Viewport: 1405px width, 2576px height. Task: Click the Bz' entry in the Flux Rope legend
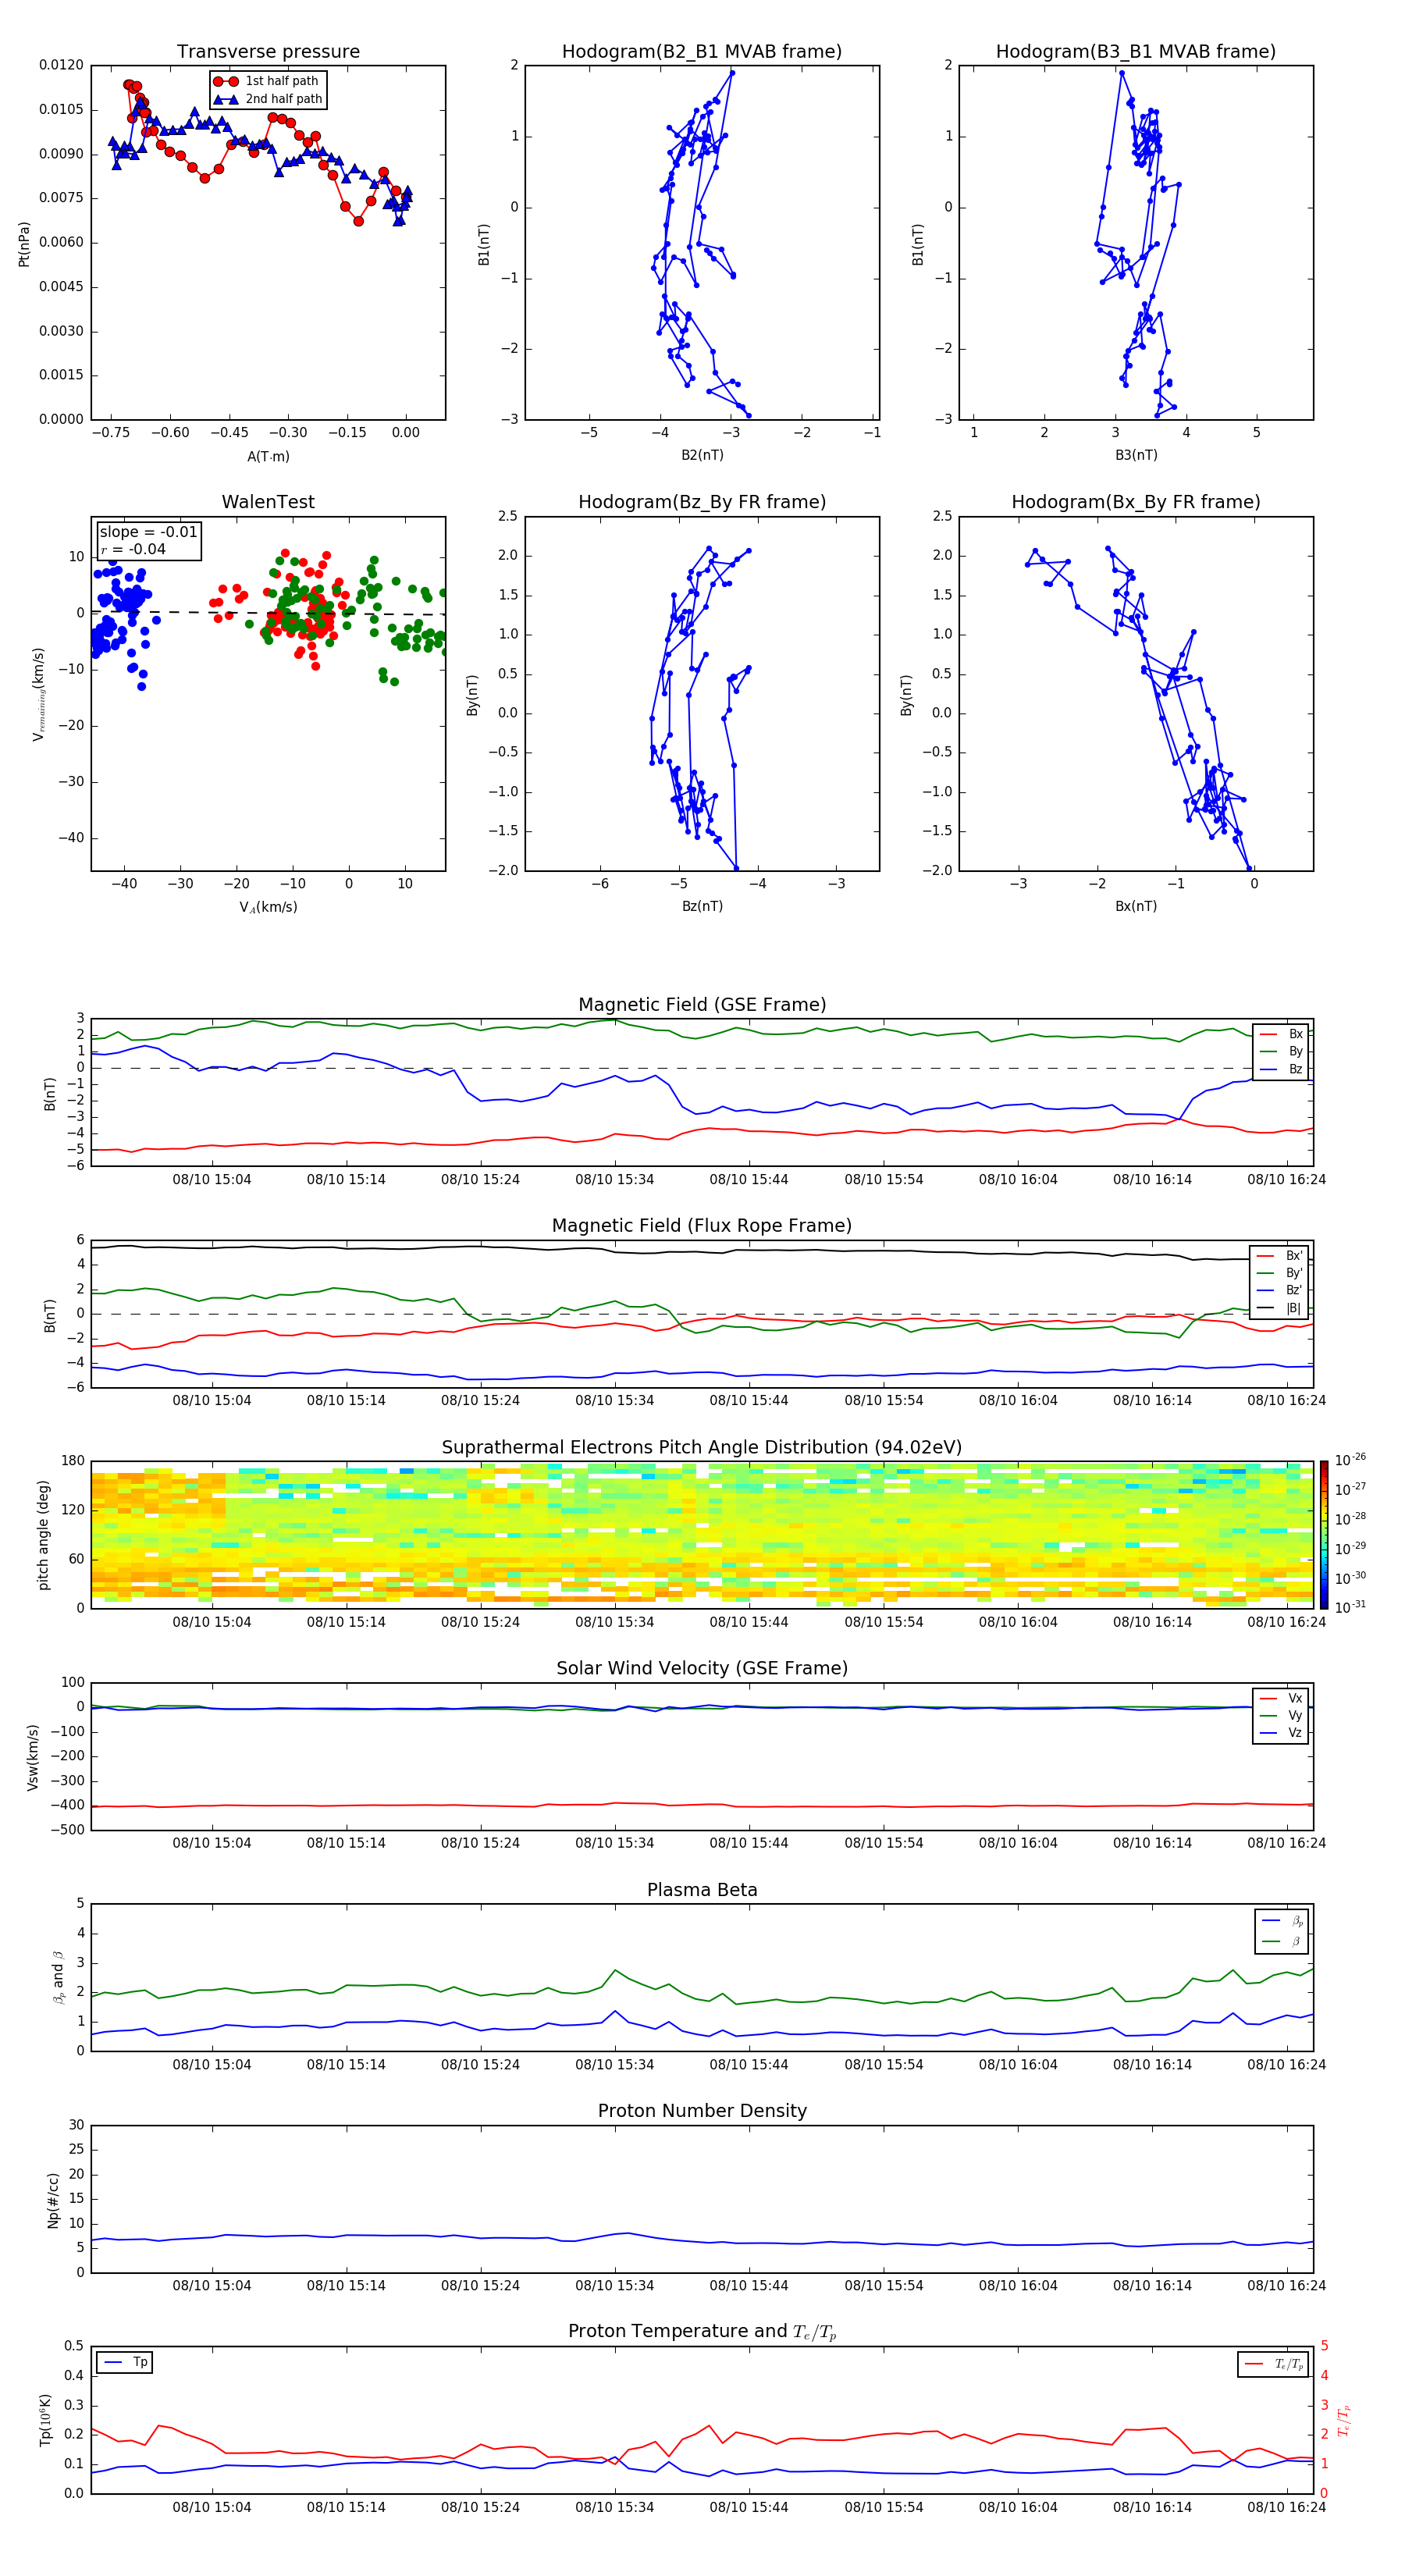point(1280,1290)
